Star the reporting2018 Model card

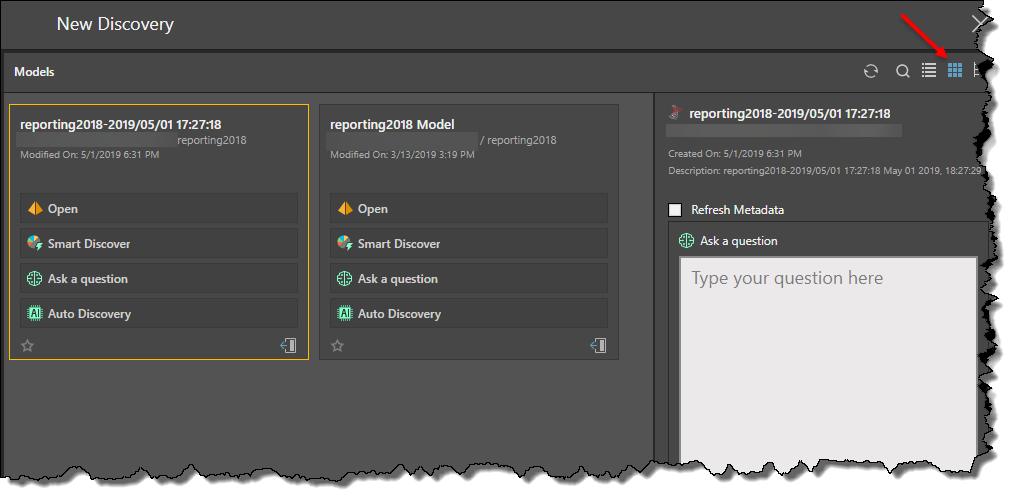tap(338, 346)
